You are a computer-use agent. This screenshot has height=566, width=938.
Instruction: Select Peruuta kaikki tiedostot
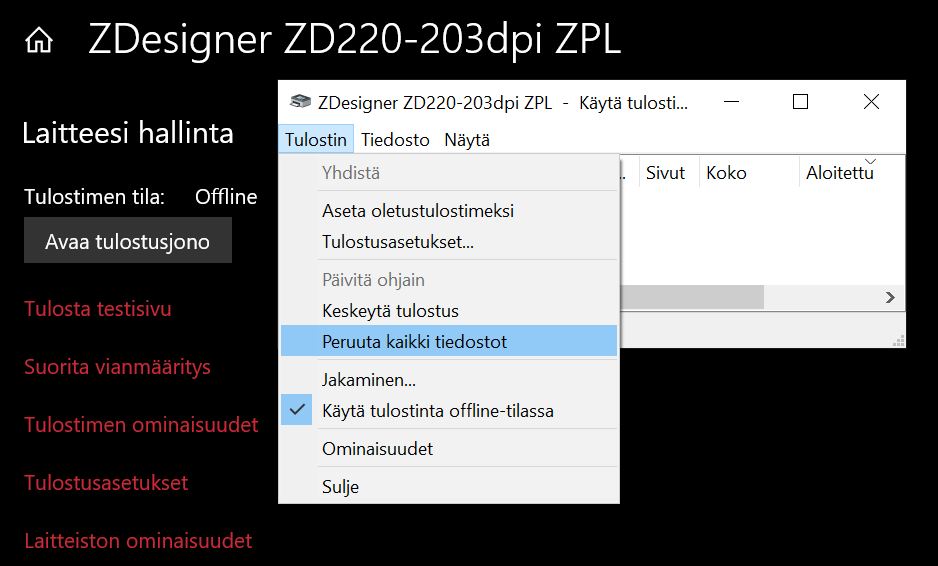point(414,342)
